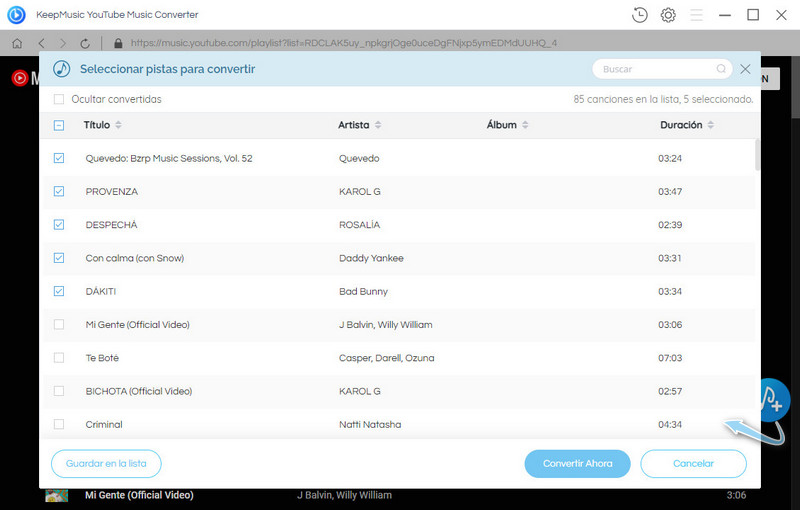Toggle the select-all checkbox in header
800x510 pixels.
59,125
